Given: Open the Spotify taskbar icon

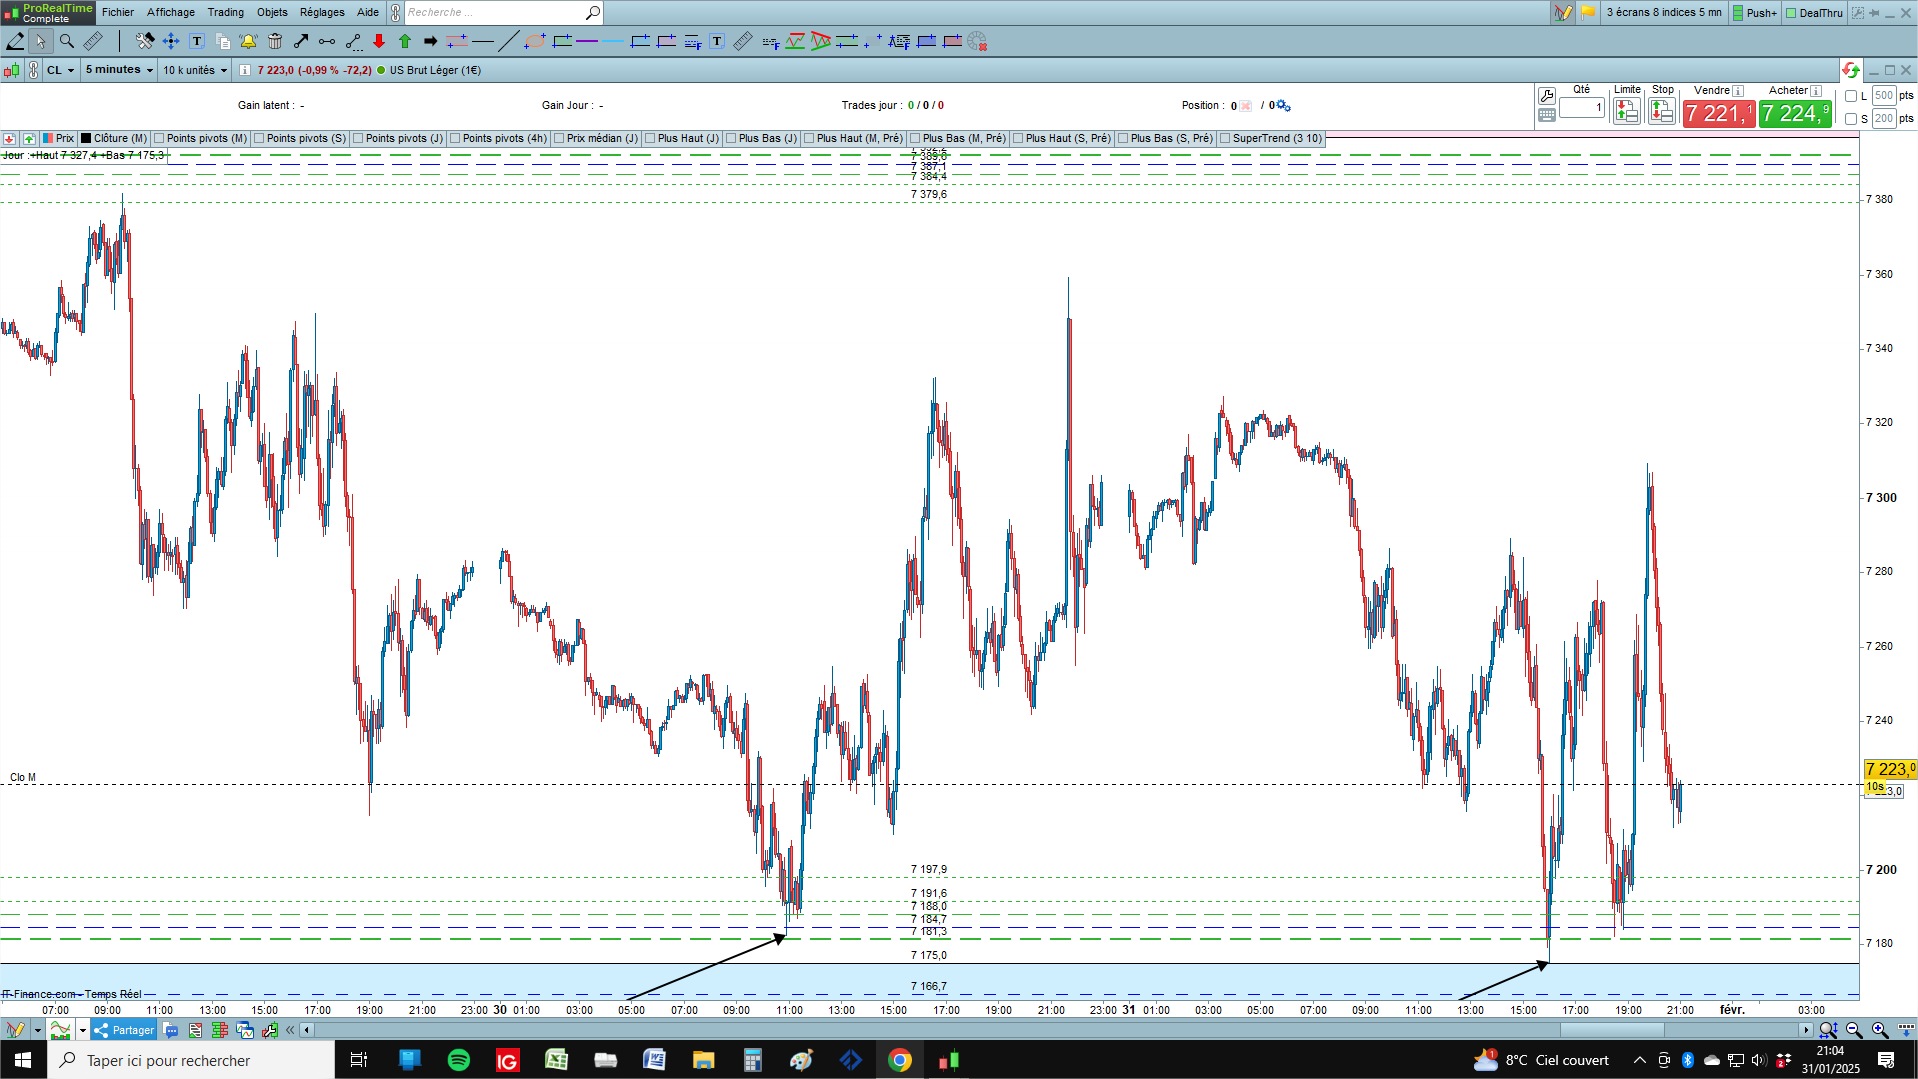Looking at the screenshot, I should [459, 1060].
